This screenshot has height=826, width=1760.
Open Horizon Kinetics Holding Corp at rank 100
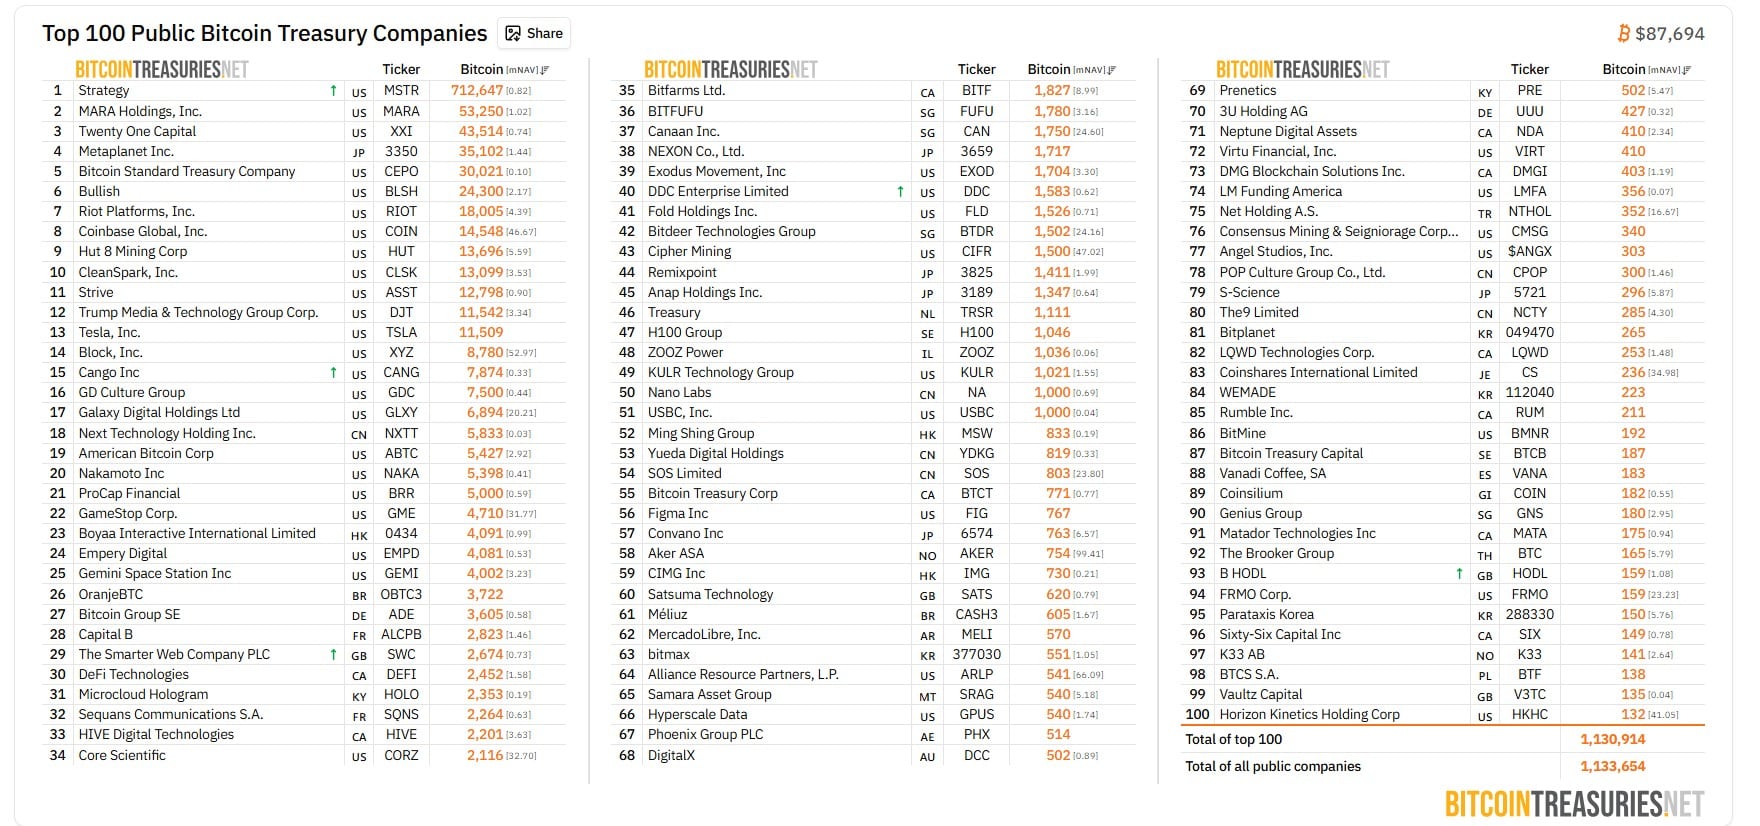click(x=1309, y=714)
